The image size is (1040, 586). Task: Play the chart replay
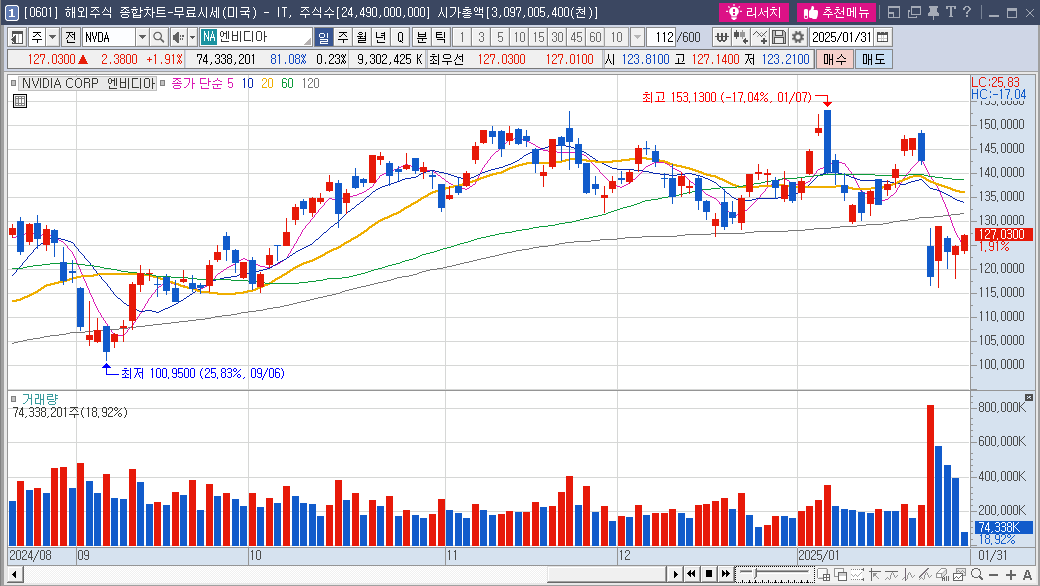pos(675,574)
